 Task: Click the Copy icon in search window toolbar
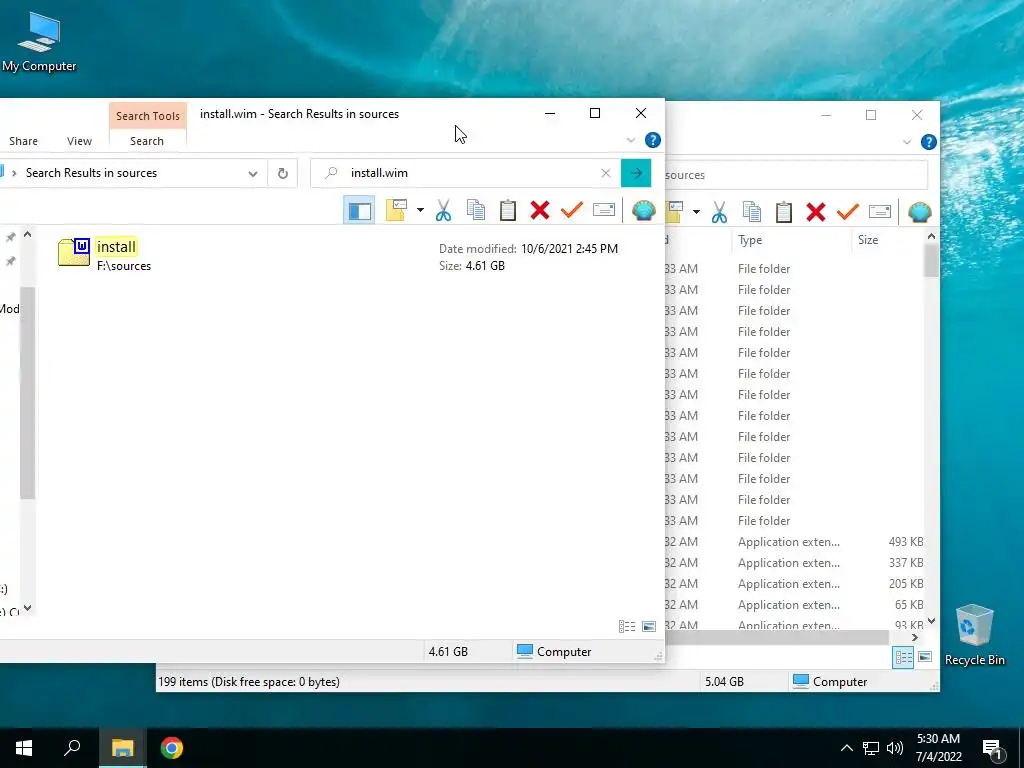click(475, 210)
